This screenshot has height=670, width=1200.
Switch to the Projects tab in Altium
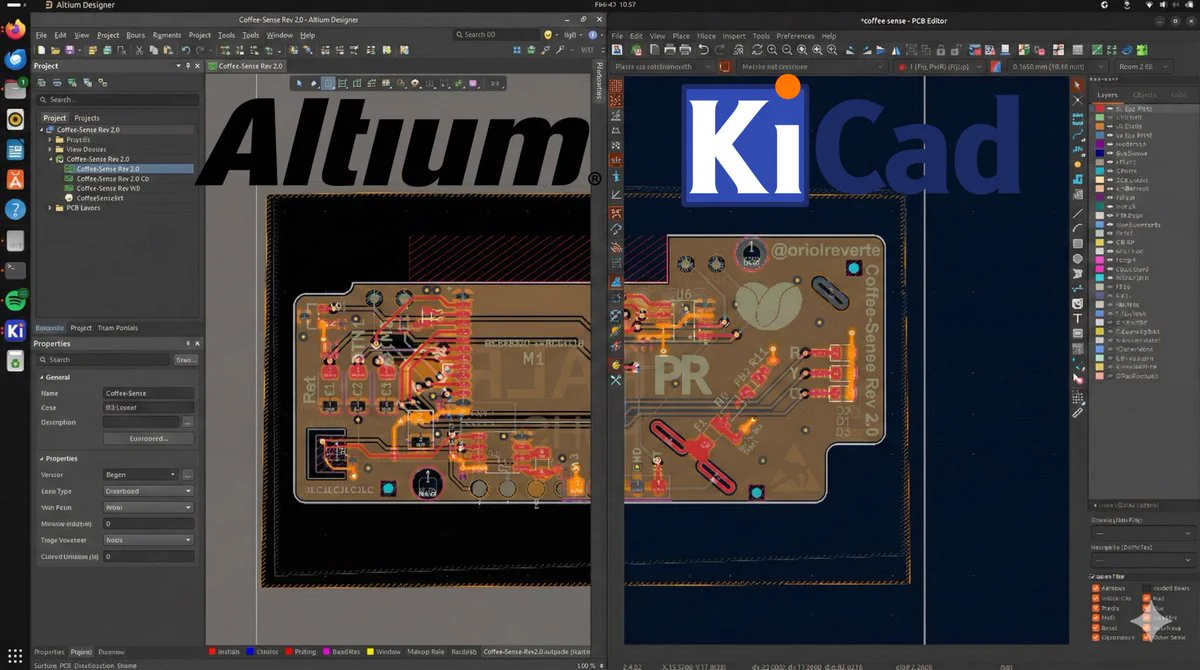pos(87,118)
